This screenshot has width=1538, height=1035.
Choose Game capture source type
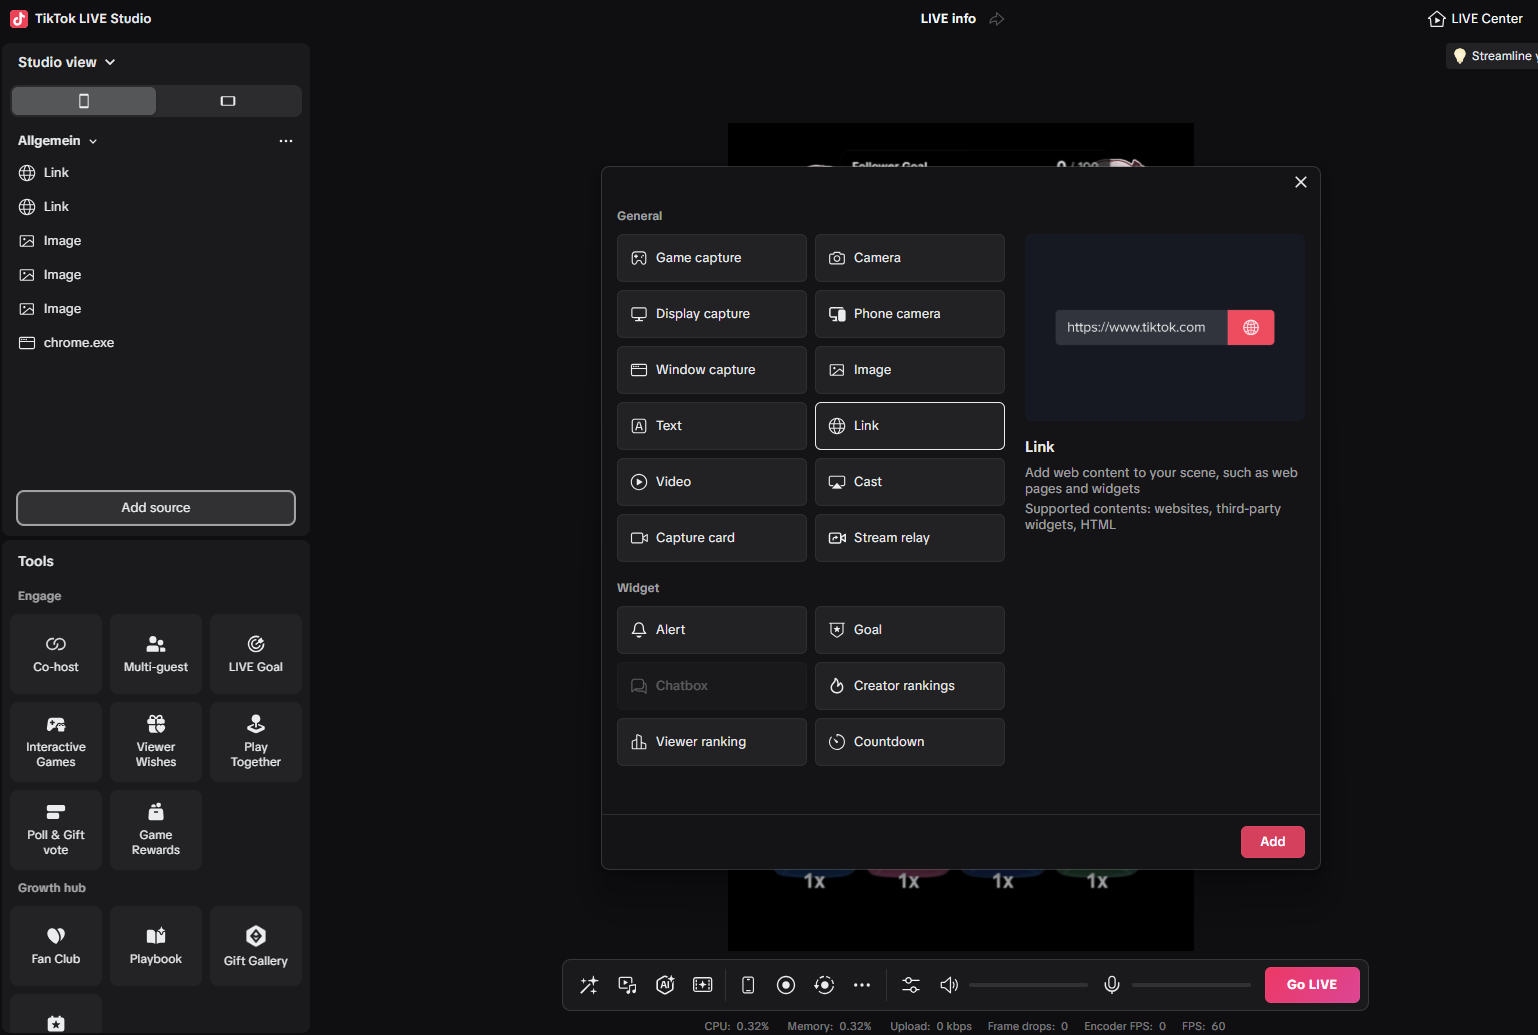pyautogui.click(x=712, y=258)
